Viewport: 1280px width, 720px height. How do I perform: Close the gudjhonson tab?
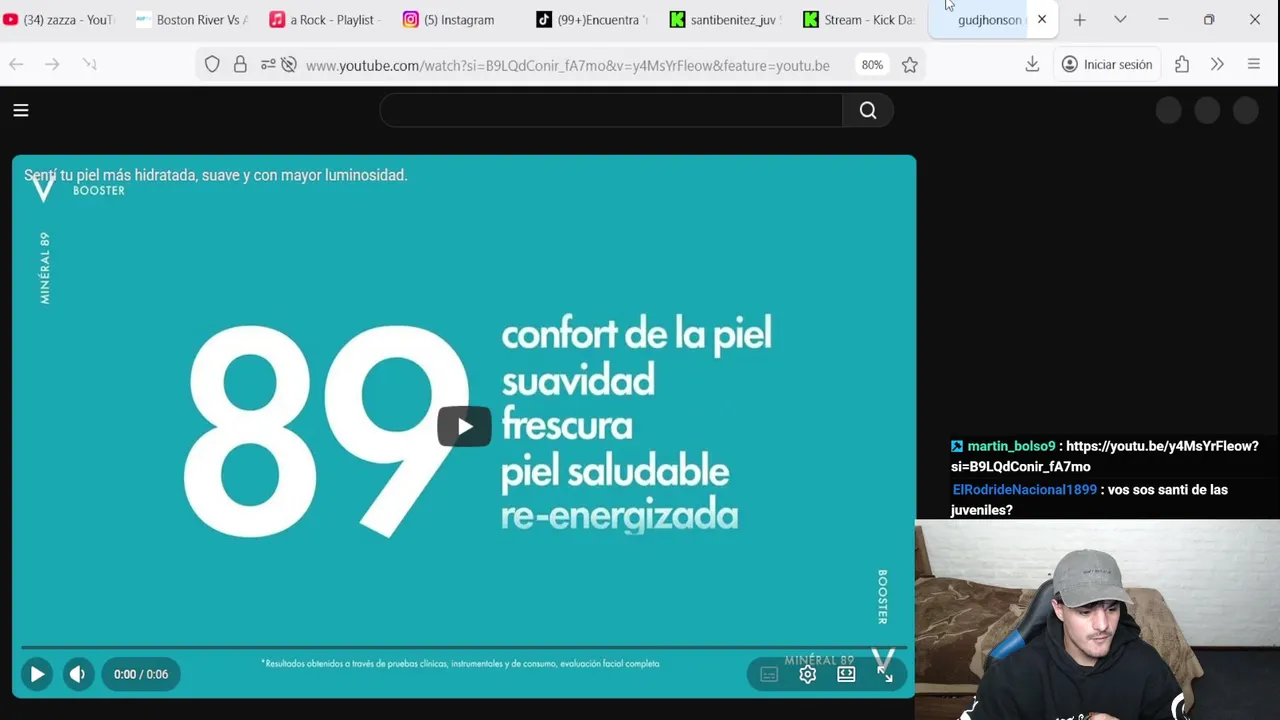[1042, 19]
